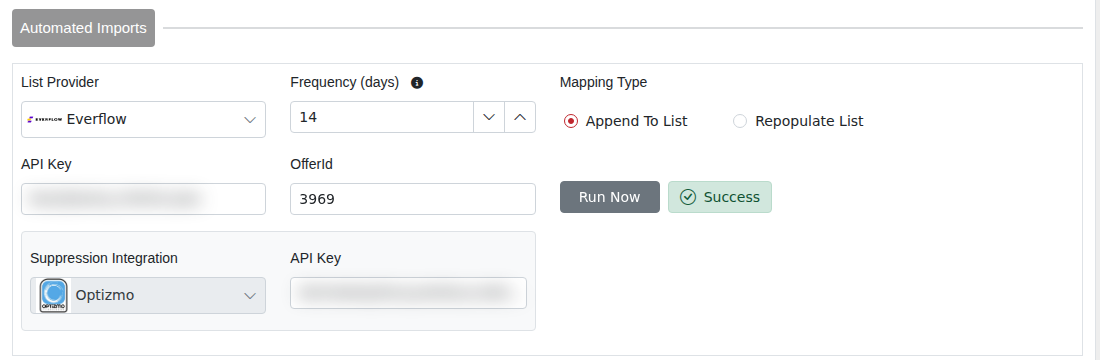Focus the Optizmo API Key field
Screen dimensions: 1100x360
(408, 293)
